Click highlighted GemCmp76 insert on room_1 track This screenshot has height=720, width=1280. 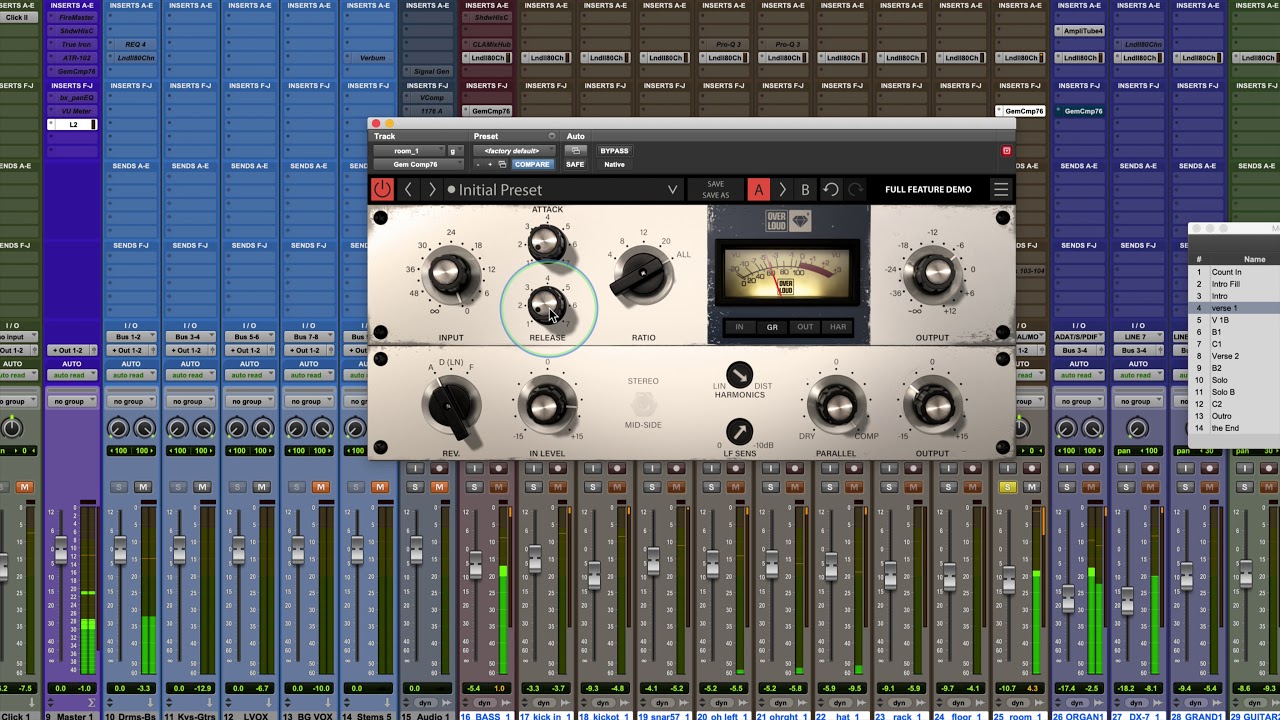click(1020, 111)
